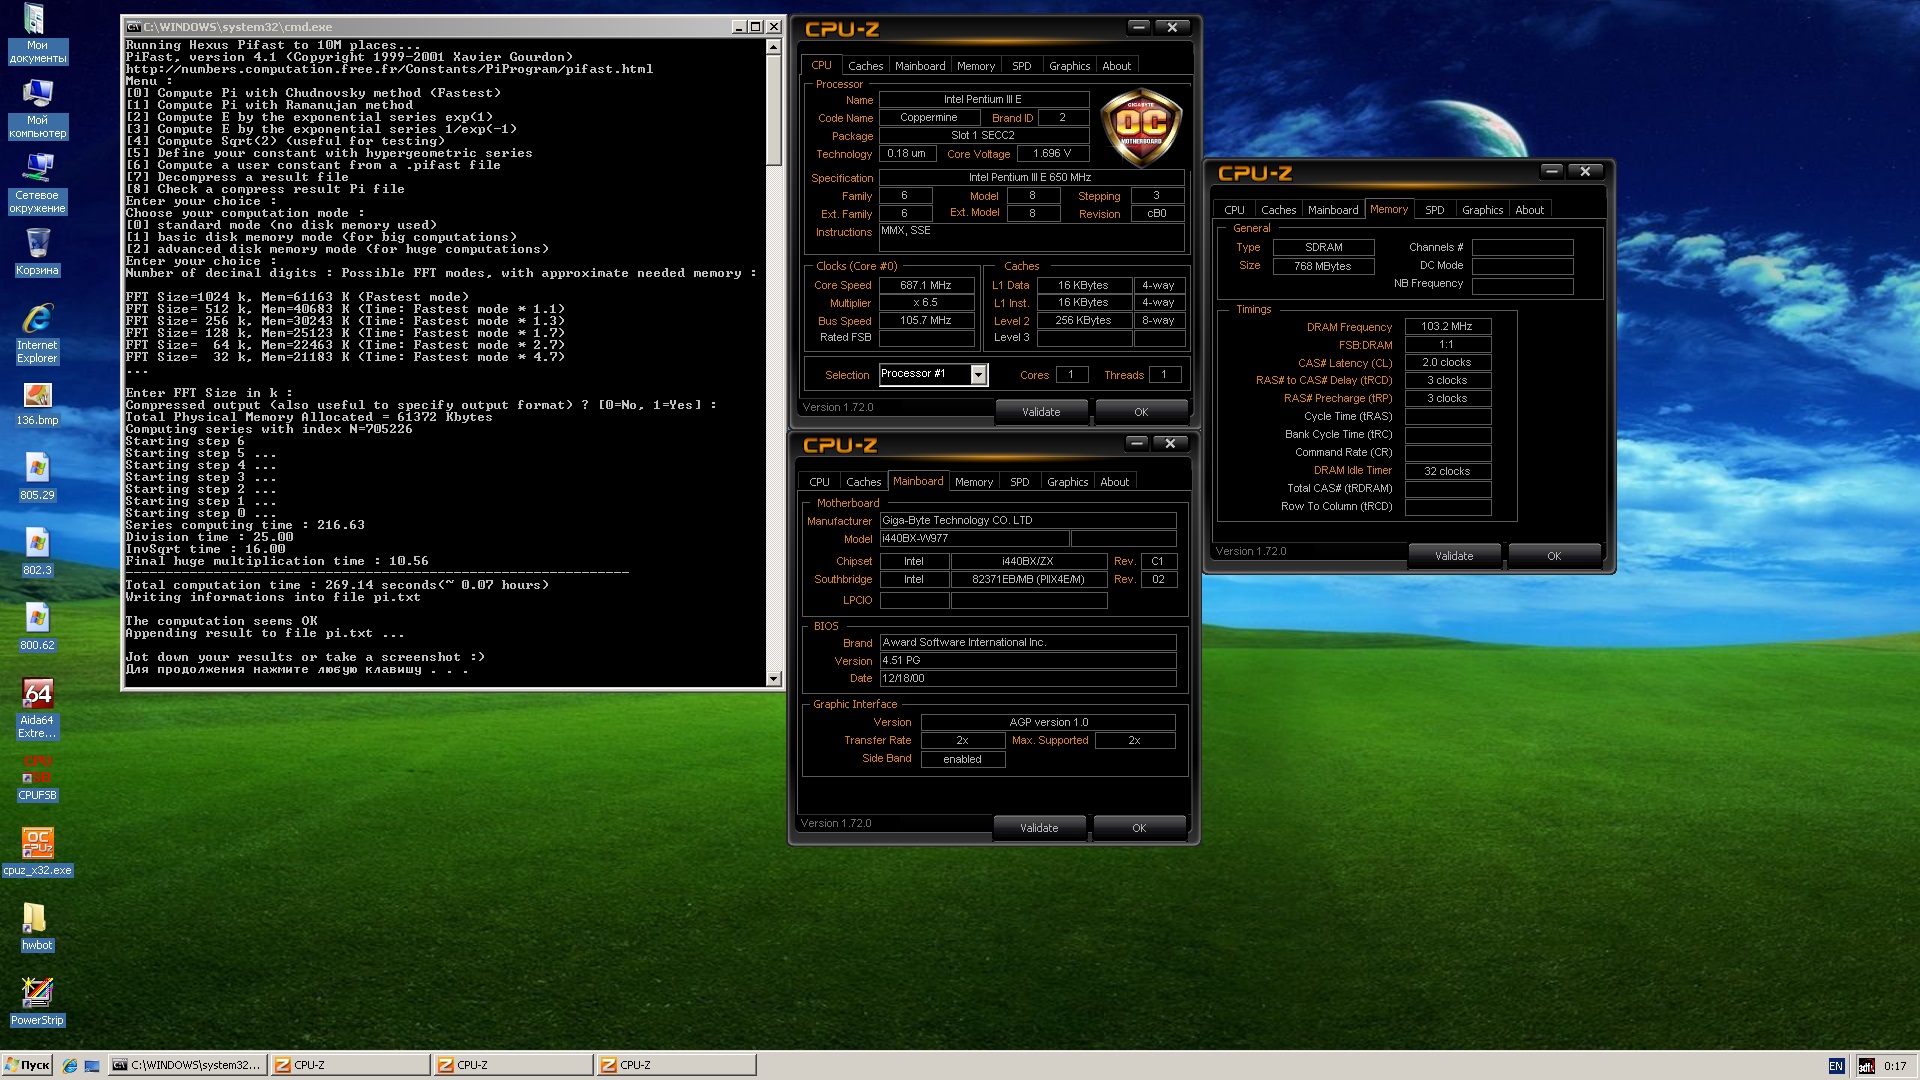
Task: Open Caches tab in the top CPU-Z window
Action: [x=865, y=66]
